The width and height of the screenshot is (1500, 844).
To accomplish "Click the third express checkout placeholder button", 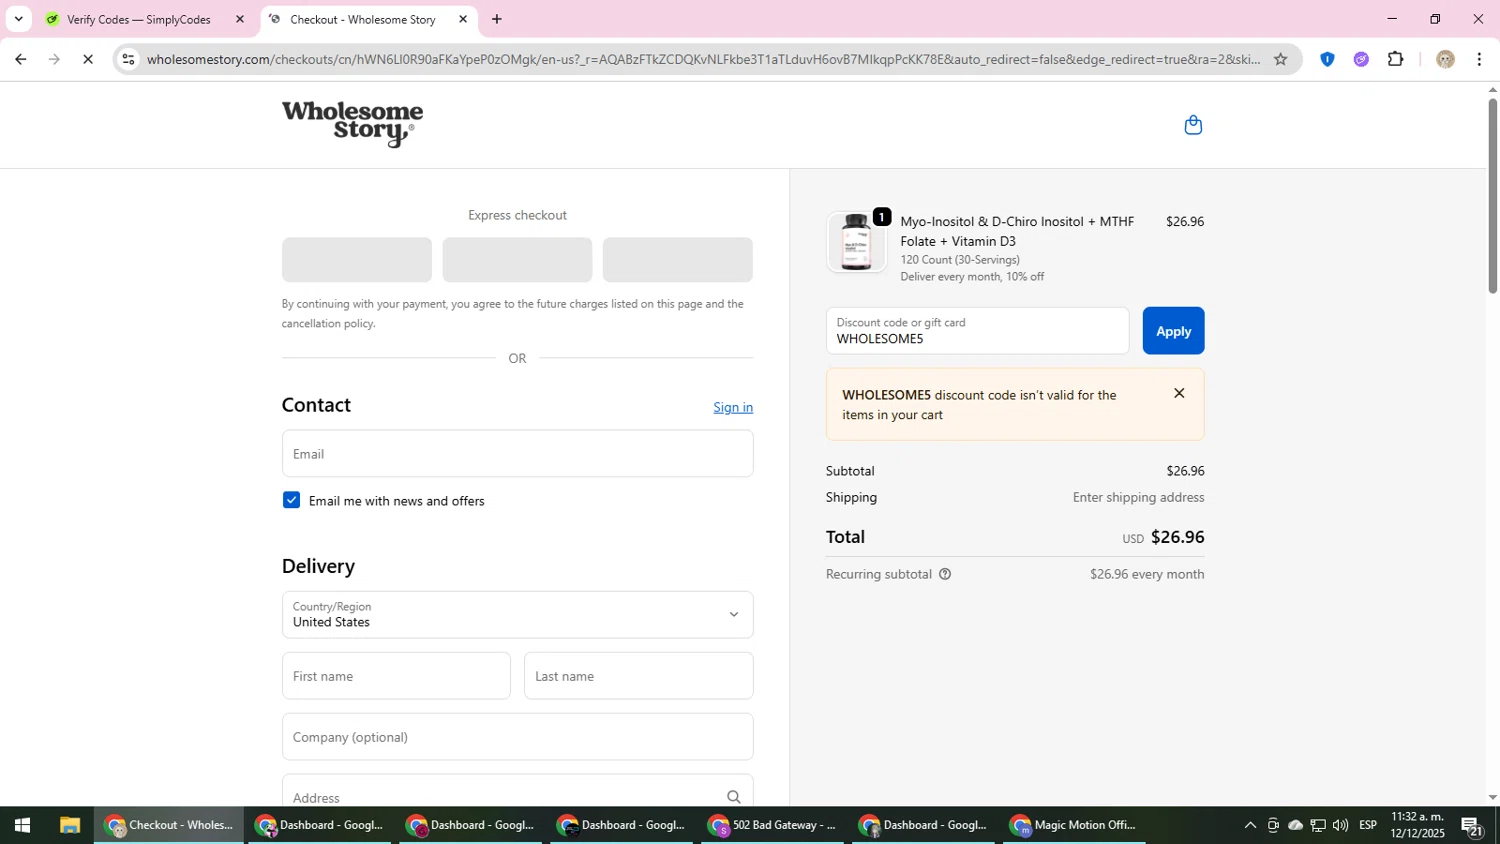I will click(x=677, y=260).
